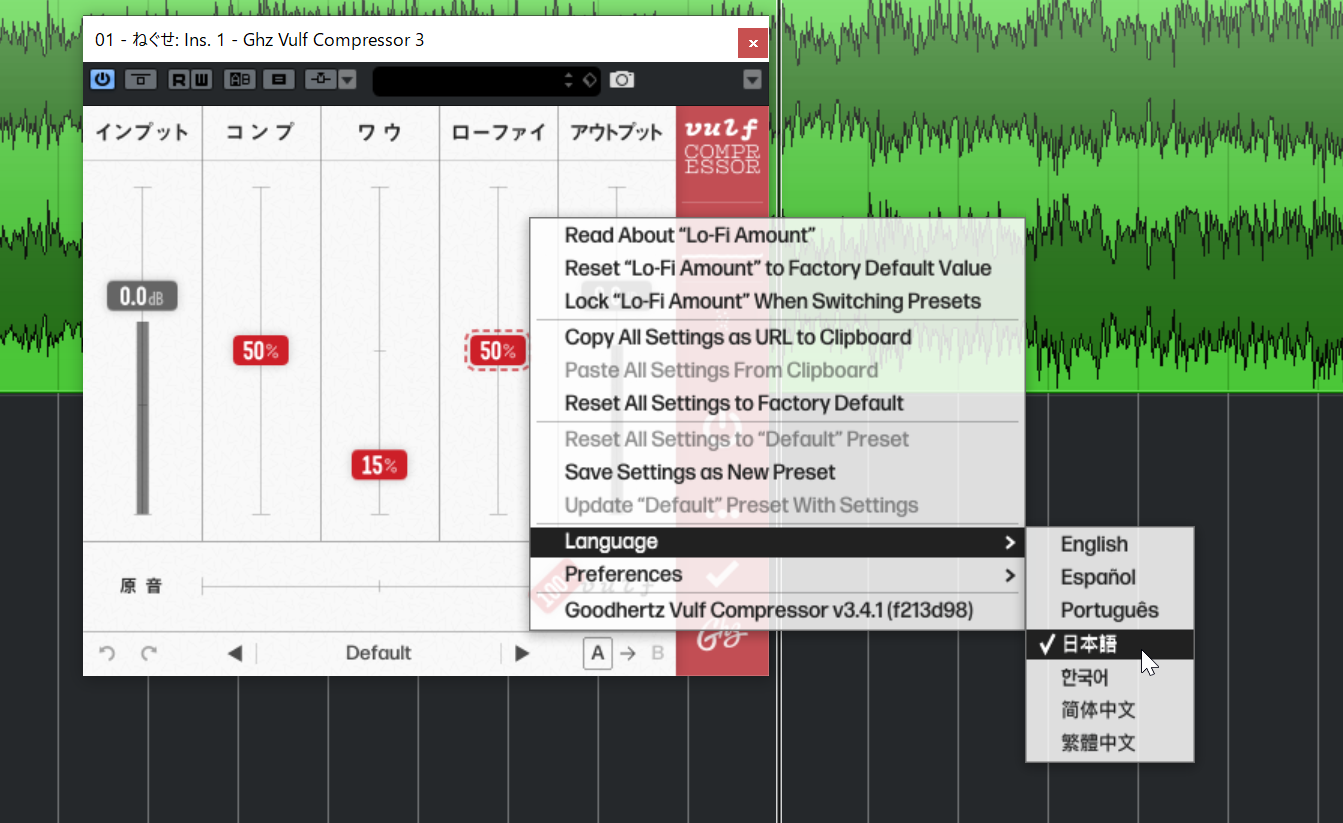This screenshot has height=823, width=1343.
Task: Open side-chain dropdown arrow
Action: pyautogui.click(x=347, y=80)
